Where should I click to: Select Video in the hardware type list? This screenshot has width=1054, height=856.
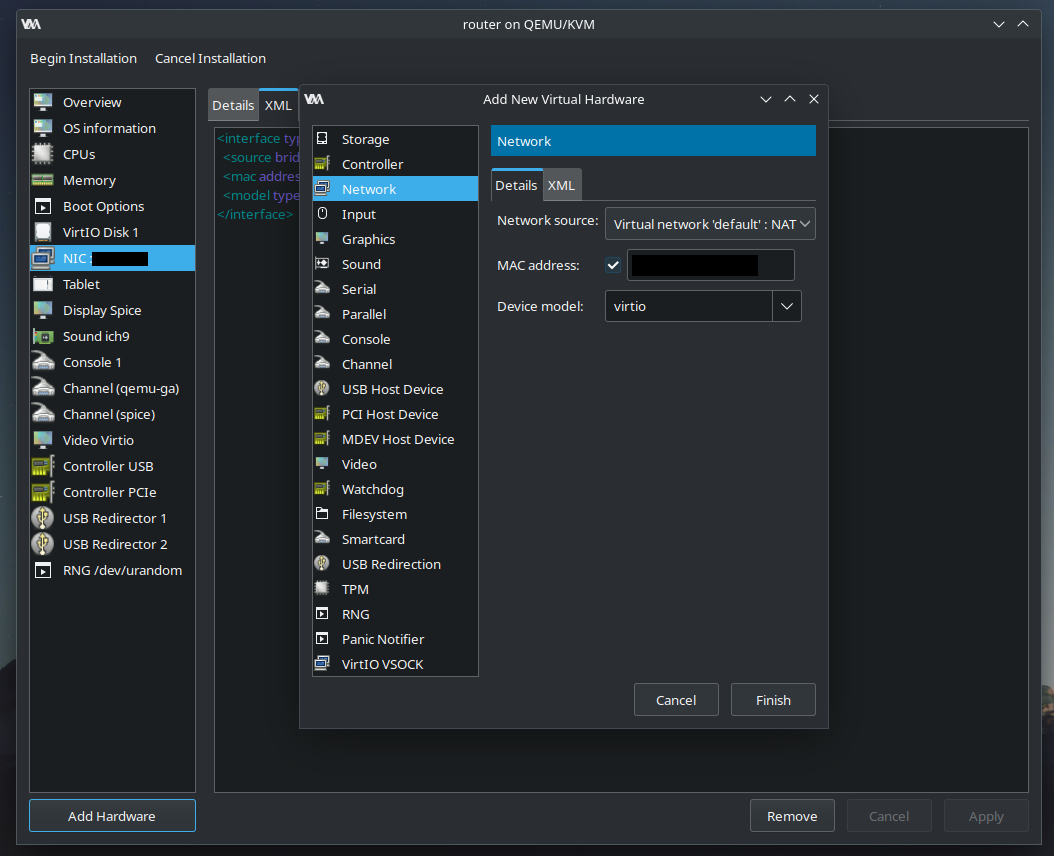coord(395,464)
